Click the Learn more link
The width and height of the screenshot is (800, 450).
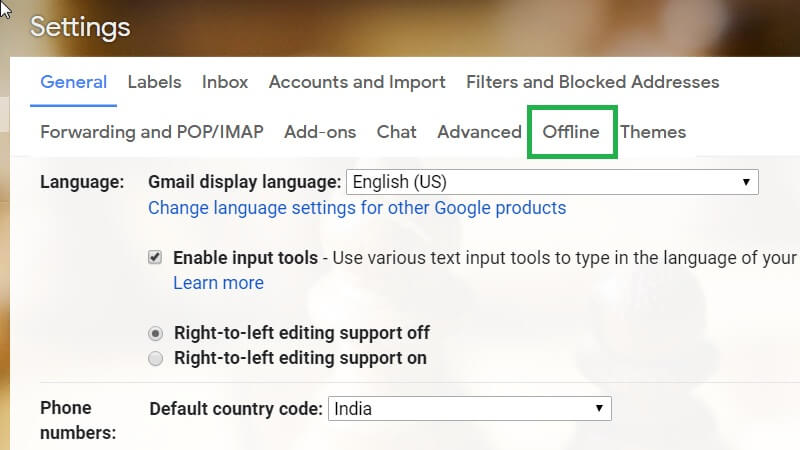[x=218, y=283]
